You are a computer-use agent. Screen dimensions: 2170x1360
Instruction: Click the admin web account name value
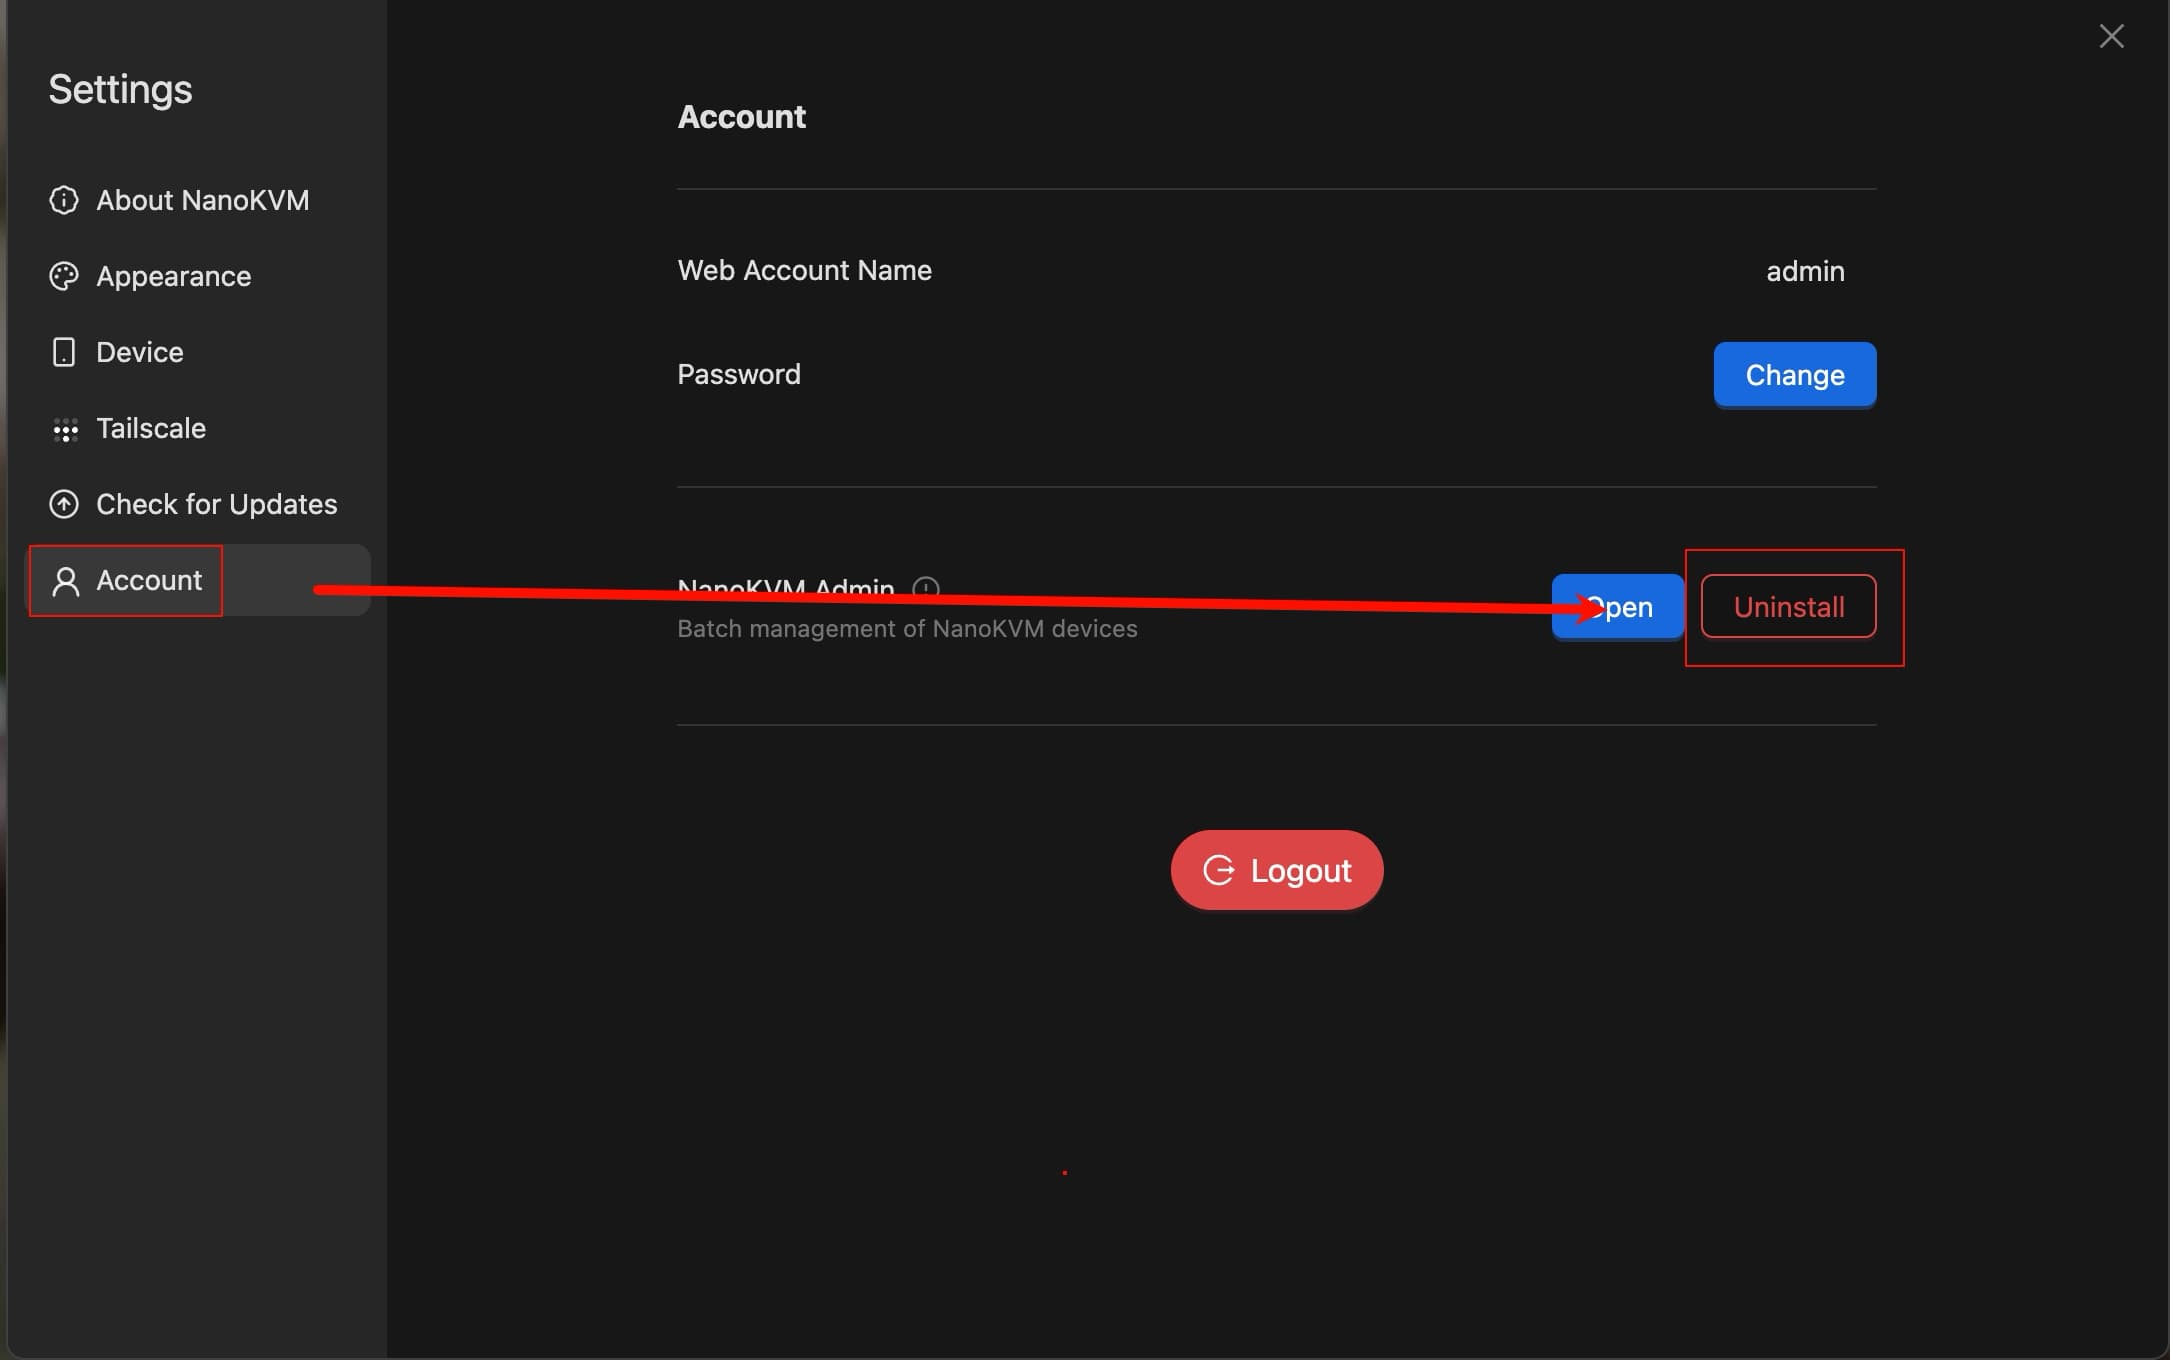[1804, 271]
